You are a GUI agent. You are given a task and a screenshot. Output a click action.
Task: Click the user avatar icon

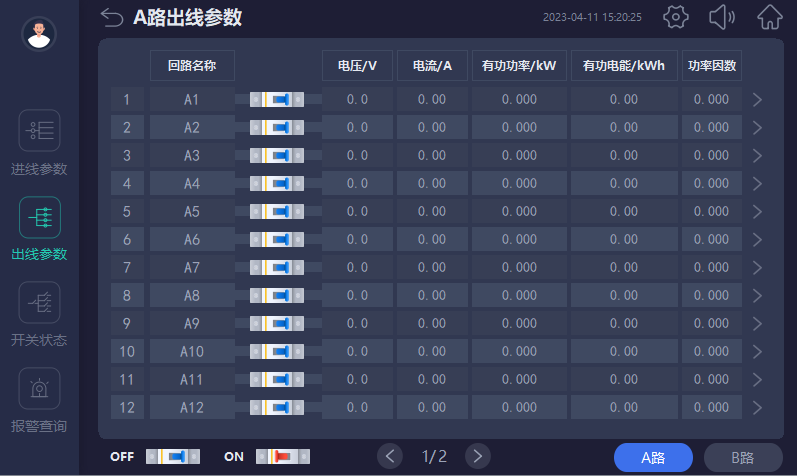[39, 35]
